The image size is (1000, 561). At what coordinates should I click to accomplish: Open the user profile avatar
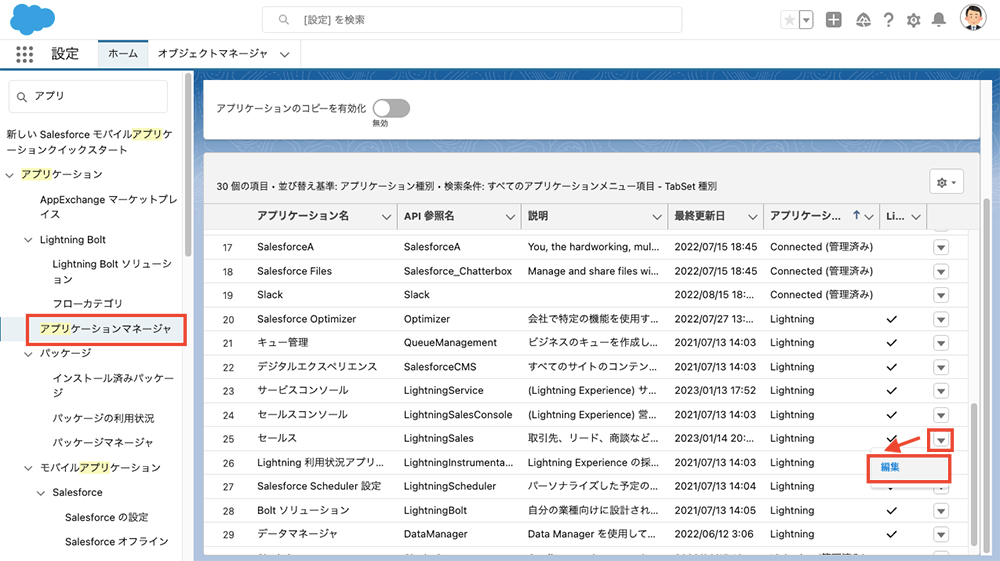(973, 18)
